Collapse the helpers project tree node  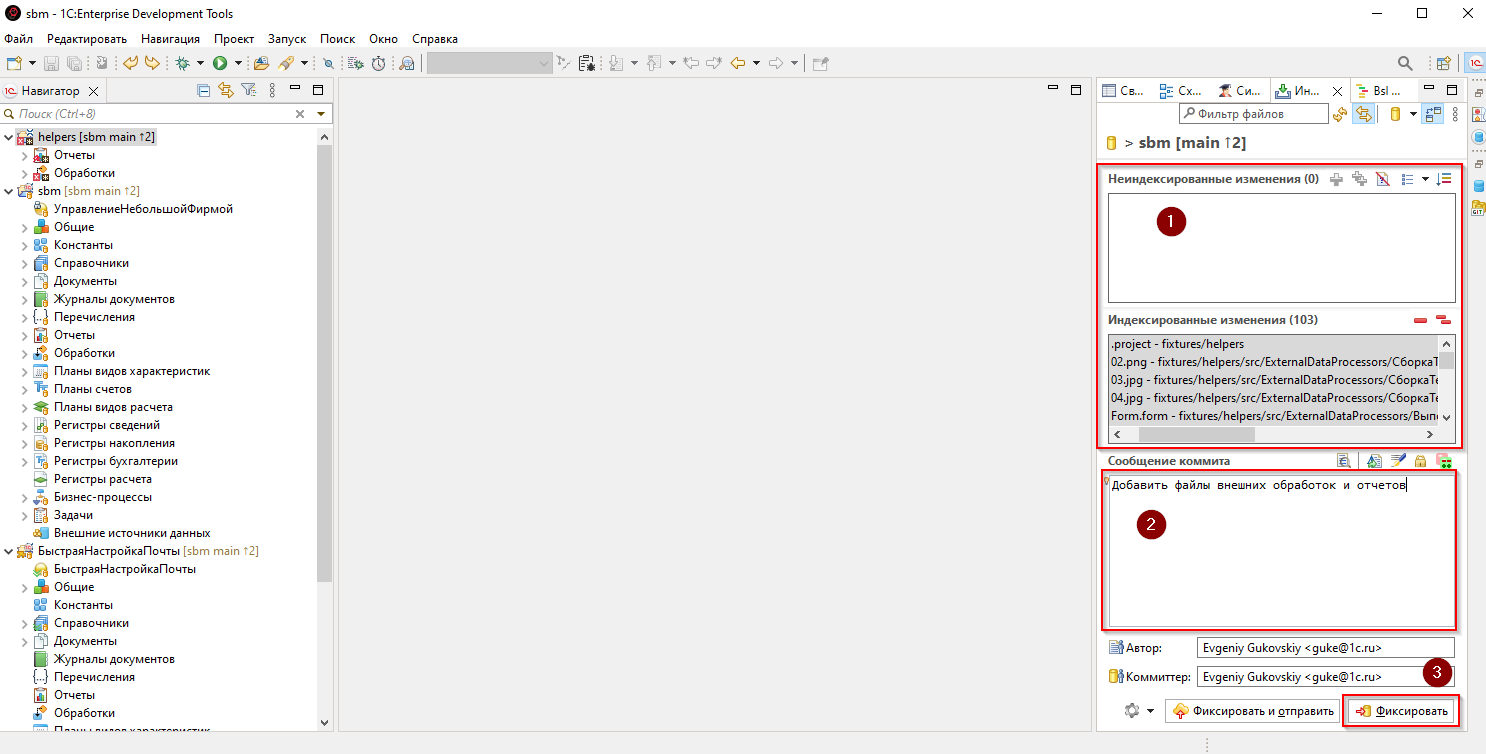tap(9, 137)
